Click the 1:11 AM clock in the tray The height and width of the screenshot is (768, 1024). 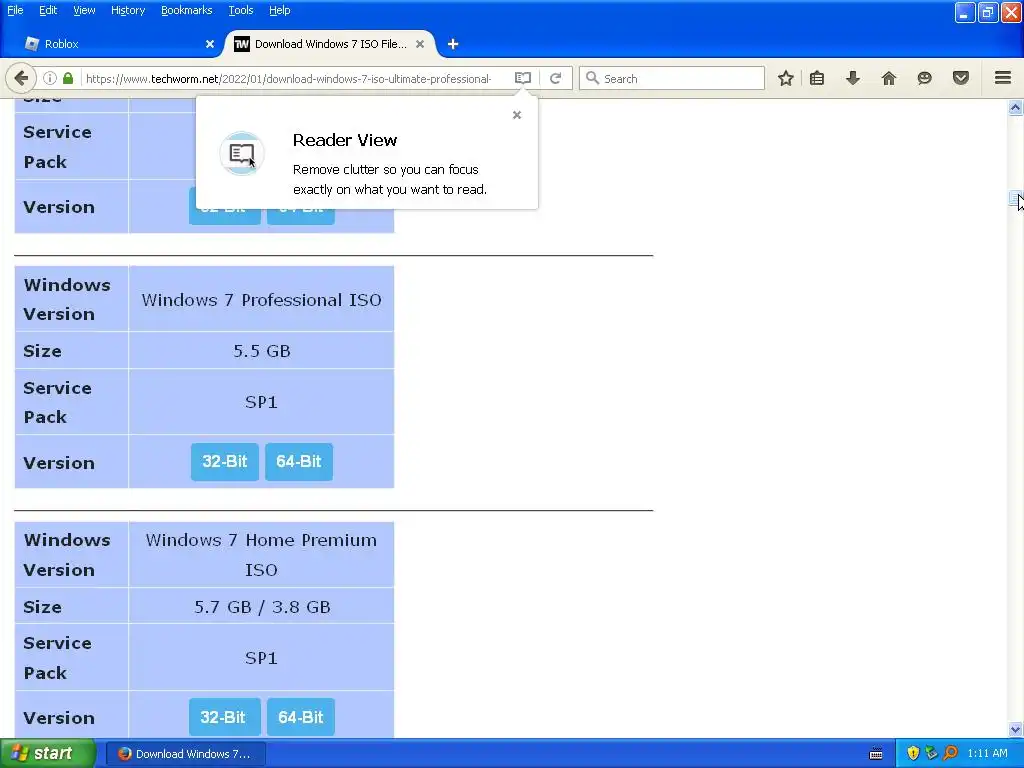click(x=987, y=753)
